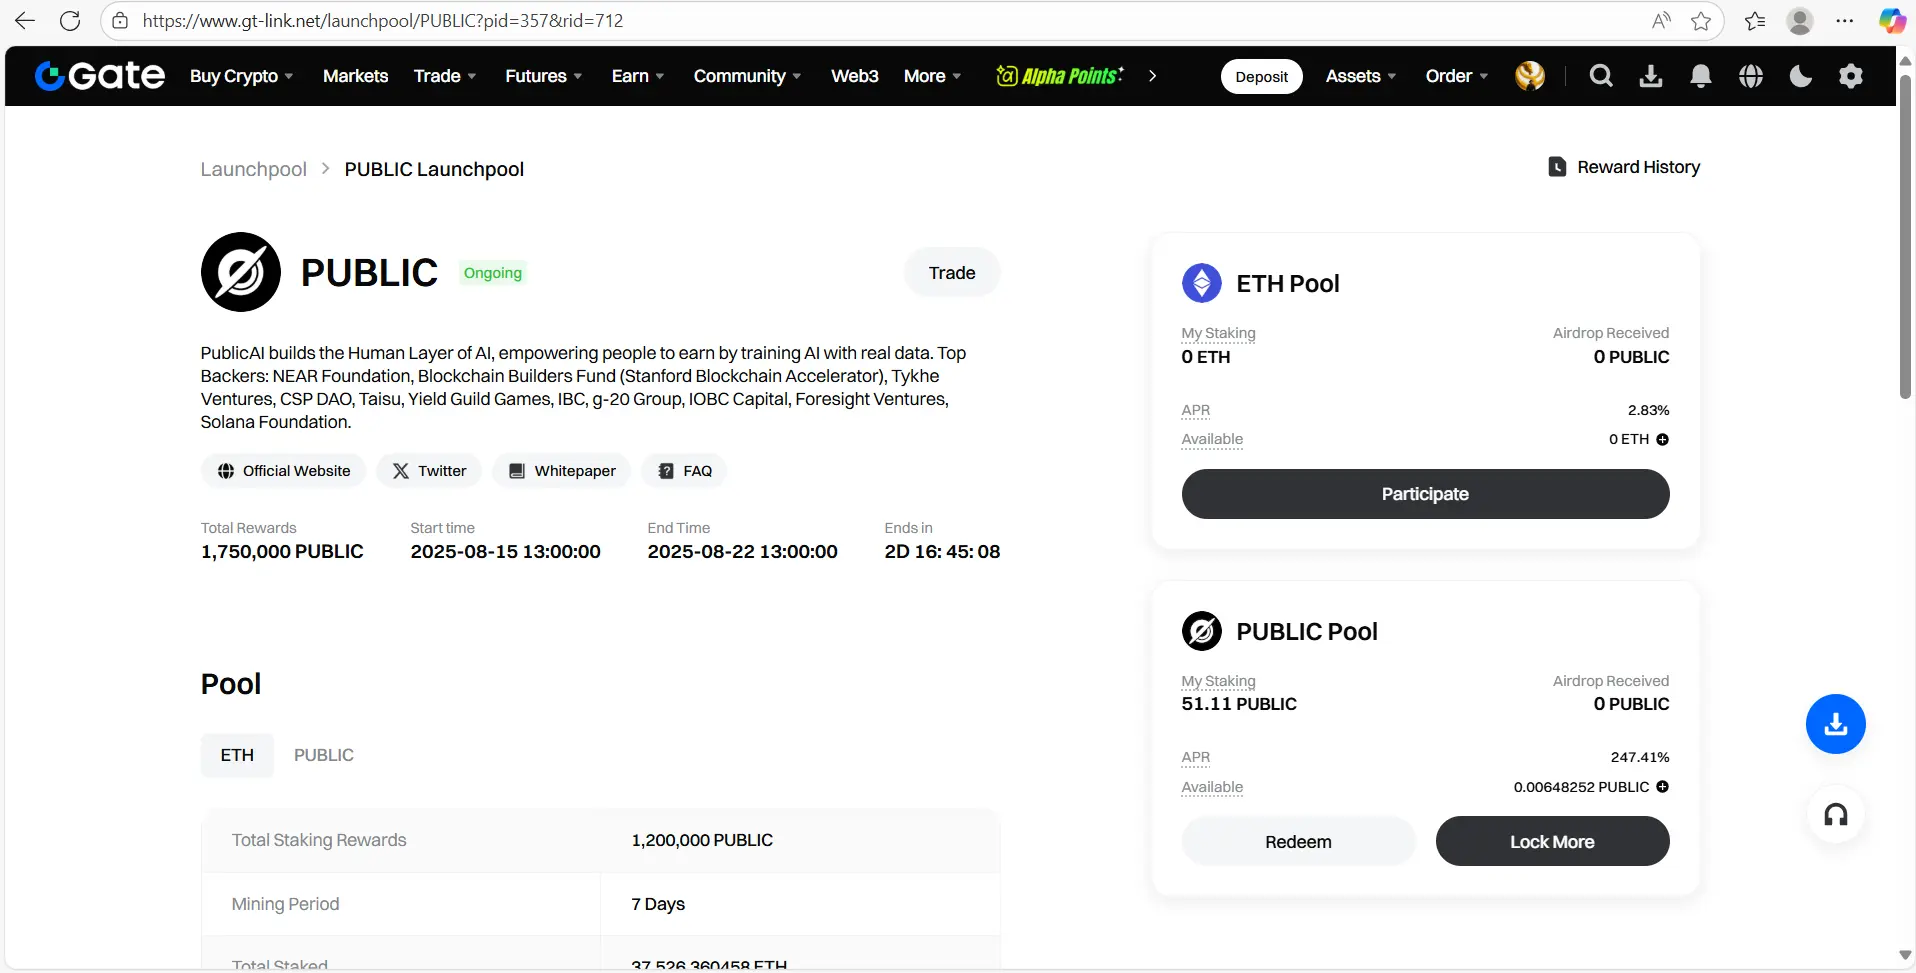The image size is (1916, 973).
Task: Click Participate in the ETH Pool
Action: 1425,494
